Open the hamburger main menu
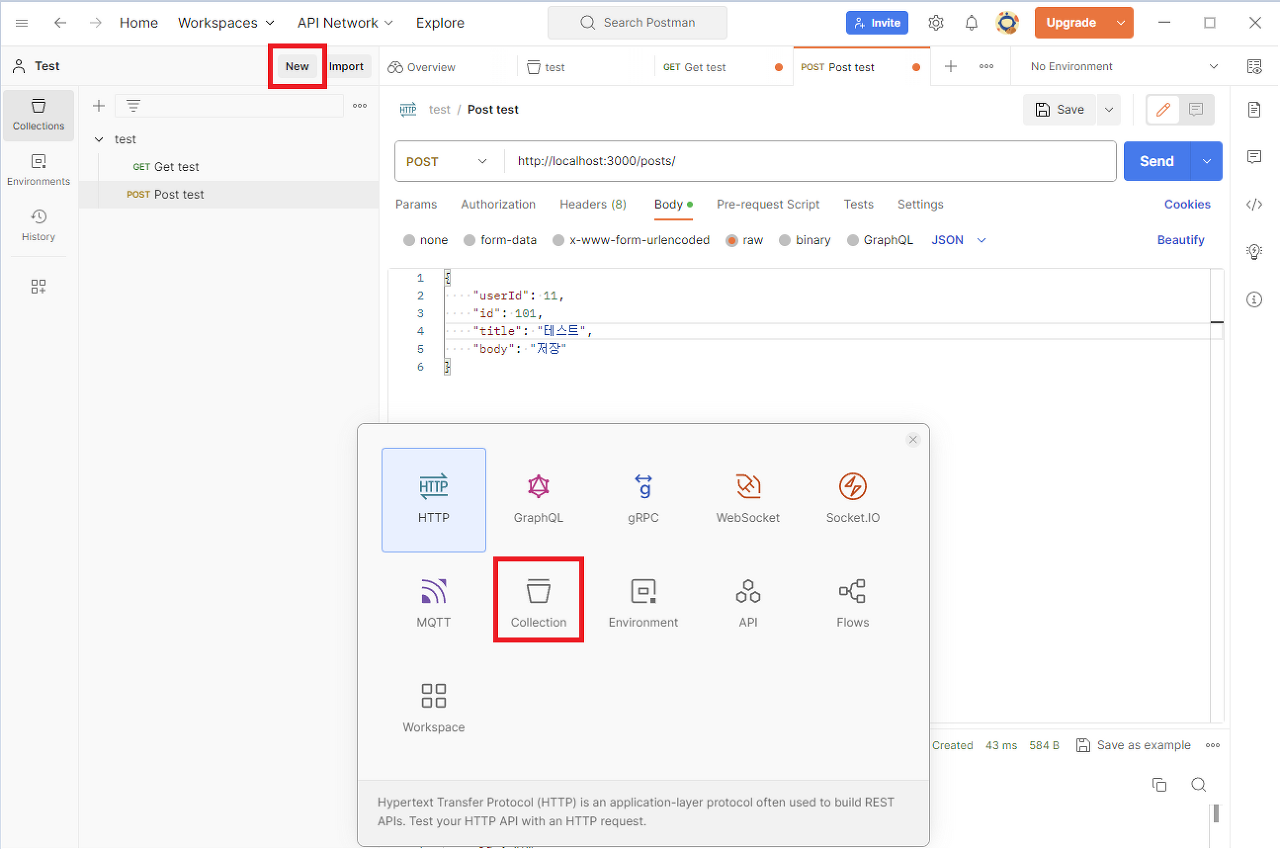Screen dimensions: 1280x849 click(x=22, y=22)
